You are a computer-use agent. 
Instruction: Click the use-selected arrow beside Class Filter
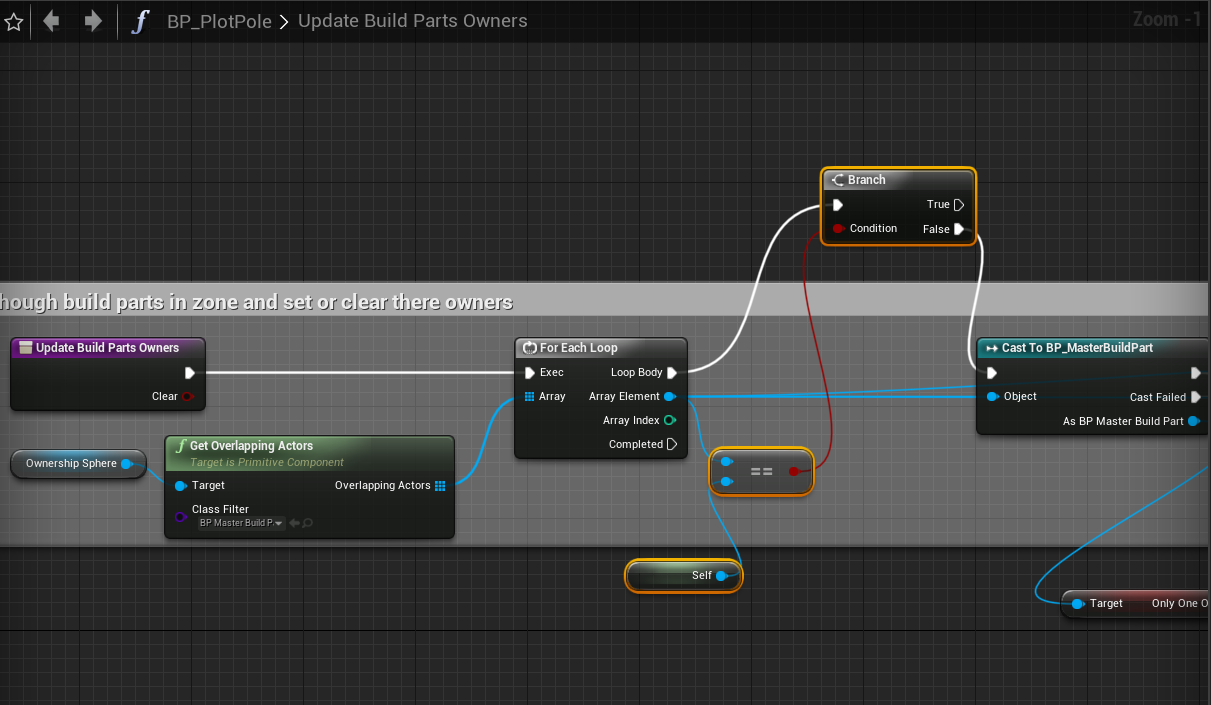[294, 523]
